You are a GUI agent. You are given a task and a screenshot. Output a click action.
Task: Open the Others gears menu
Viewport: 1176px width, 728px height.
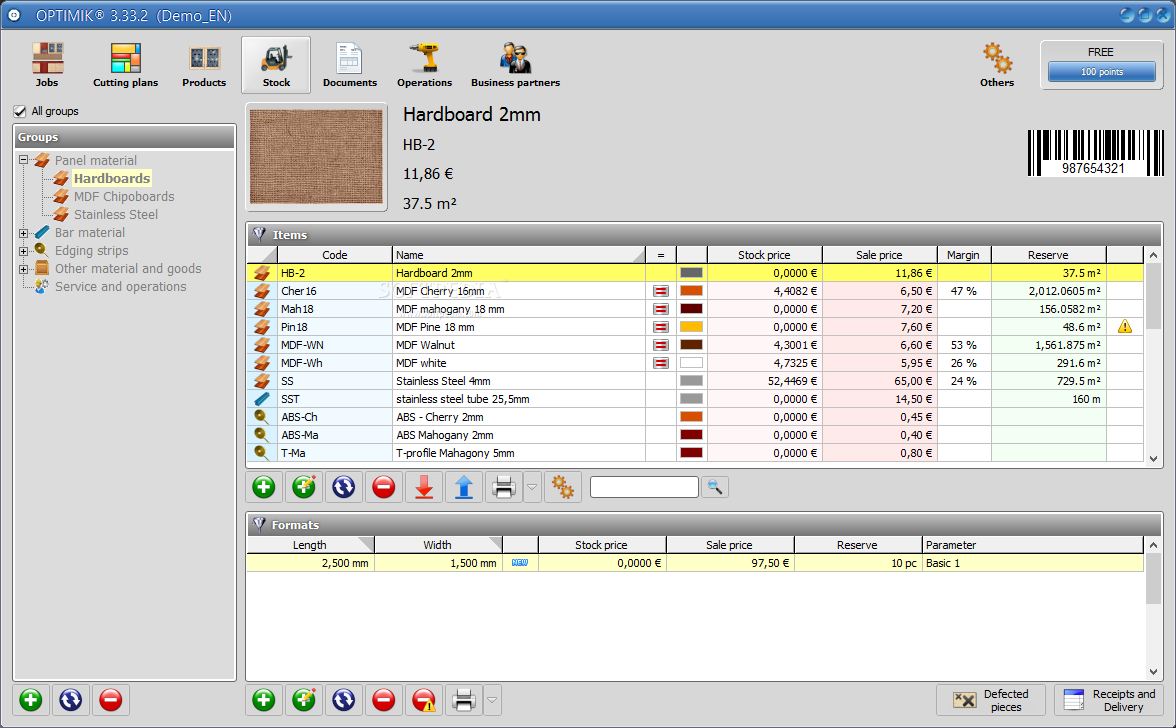click(x=997, y=65)
